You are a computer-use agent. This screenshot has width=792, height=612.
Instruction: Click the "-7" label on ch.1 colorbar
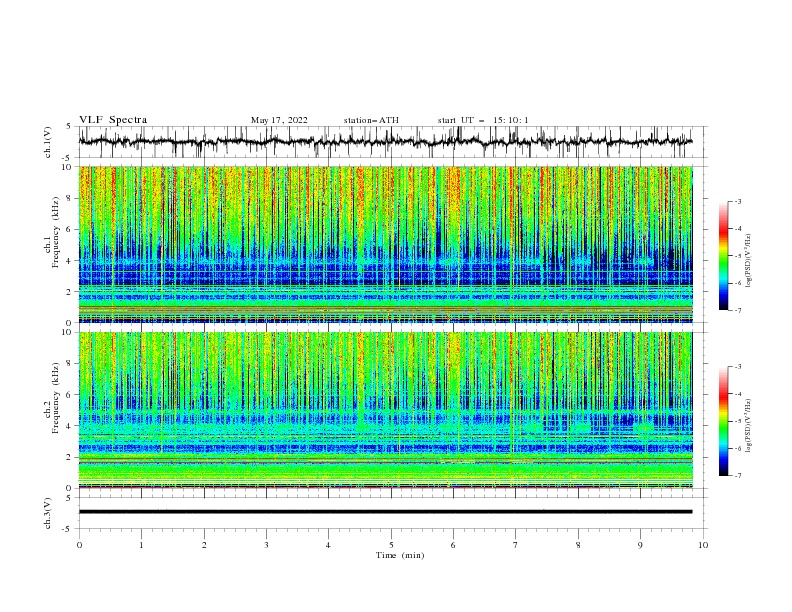click(738, 310)
